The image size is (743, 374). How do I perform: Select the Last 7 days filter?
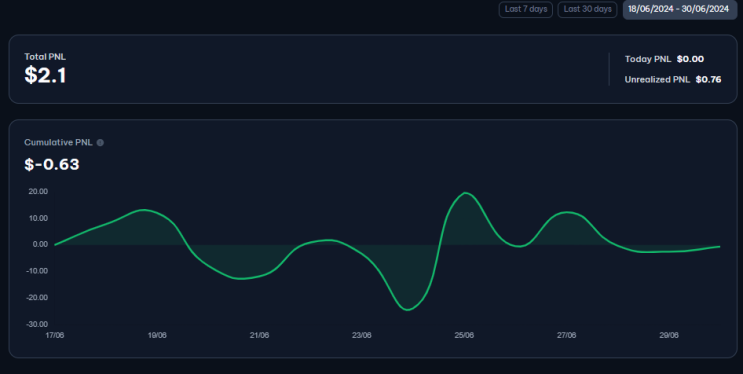tap(526, 9)
